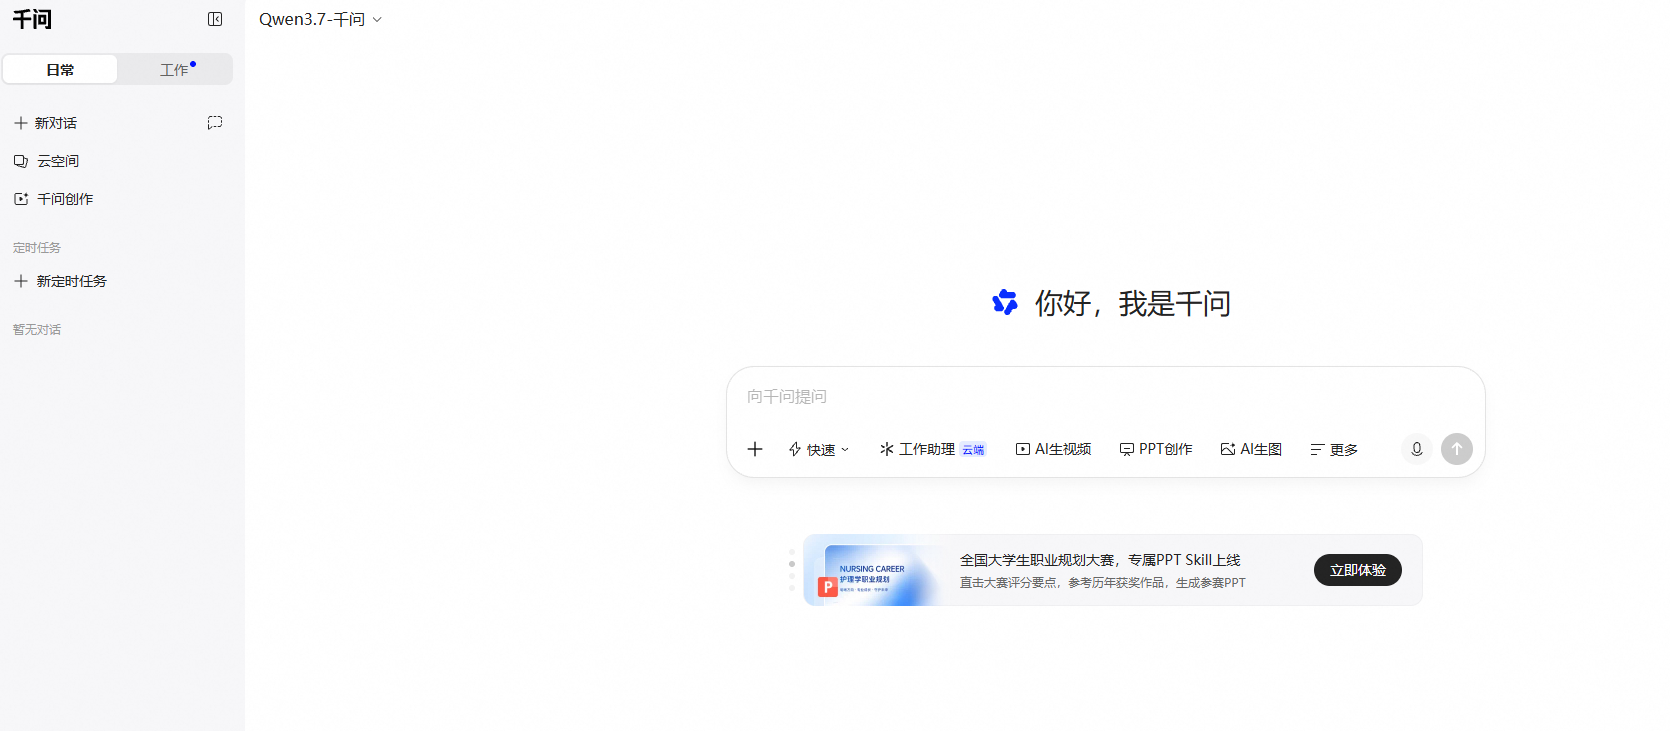The height and width of the screenshot is (731, 1670).
Task: Focus the 向千问提问 input field
Action: (1105, 397)
